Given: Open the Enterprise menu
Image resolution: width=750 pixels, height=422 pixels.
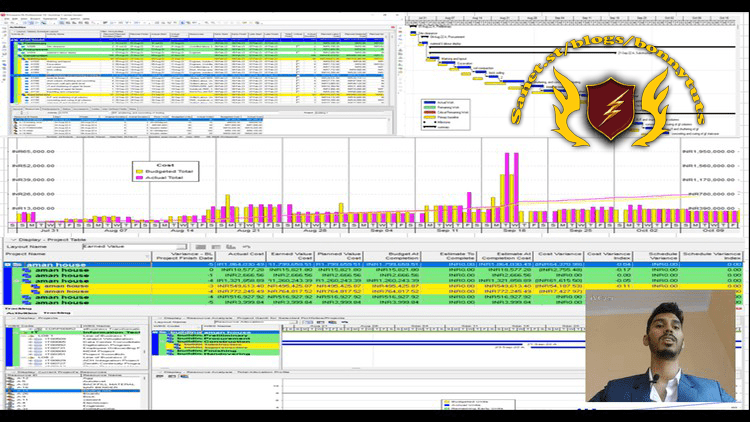Looking at the screenshot, I should click(x=49, y=19).
